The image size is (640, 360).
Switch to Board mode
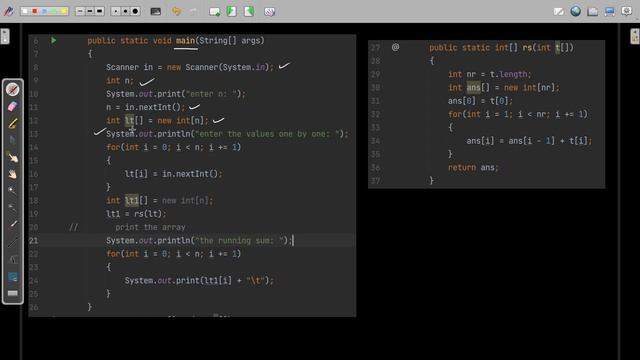558,11
